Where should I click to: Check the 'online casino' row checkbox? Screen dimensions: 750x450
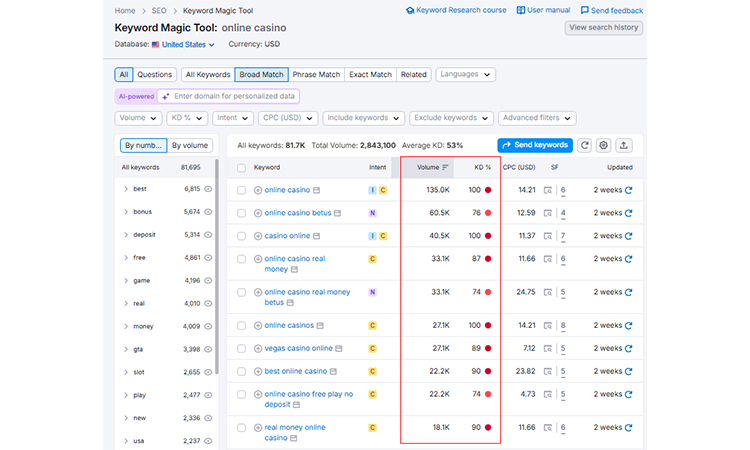[x=242, y=190]
